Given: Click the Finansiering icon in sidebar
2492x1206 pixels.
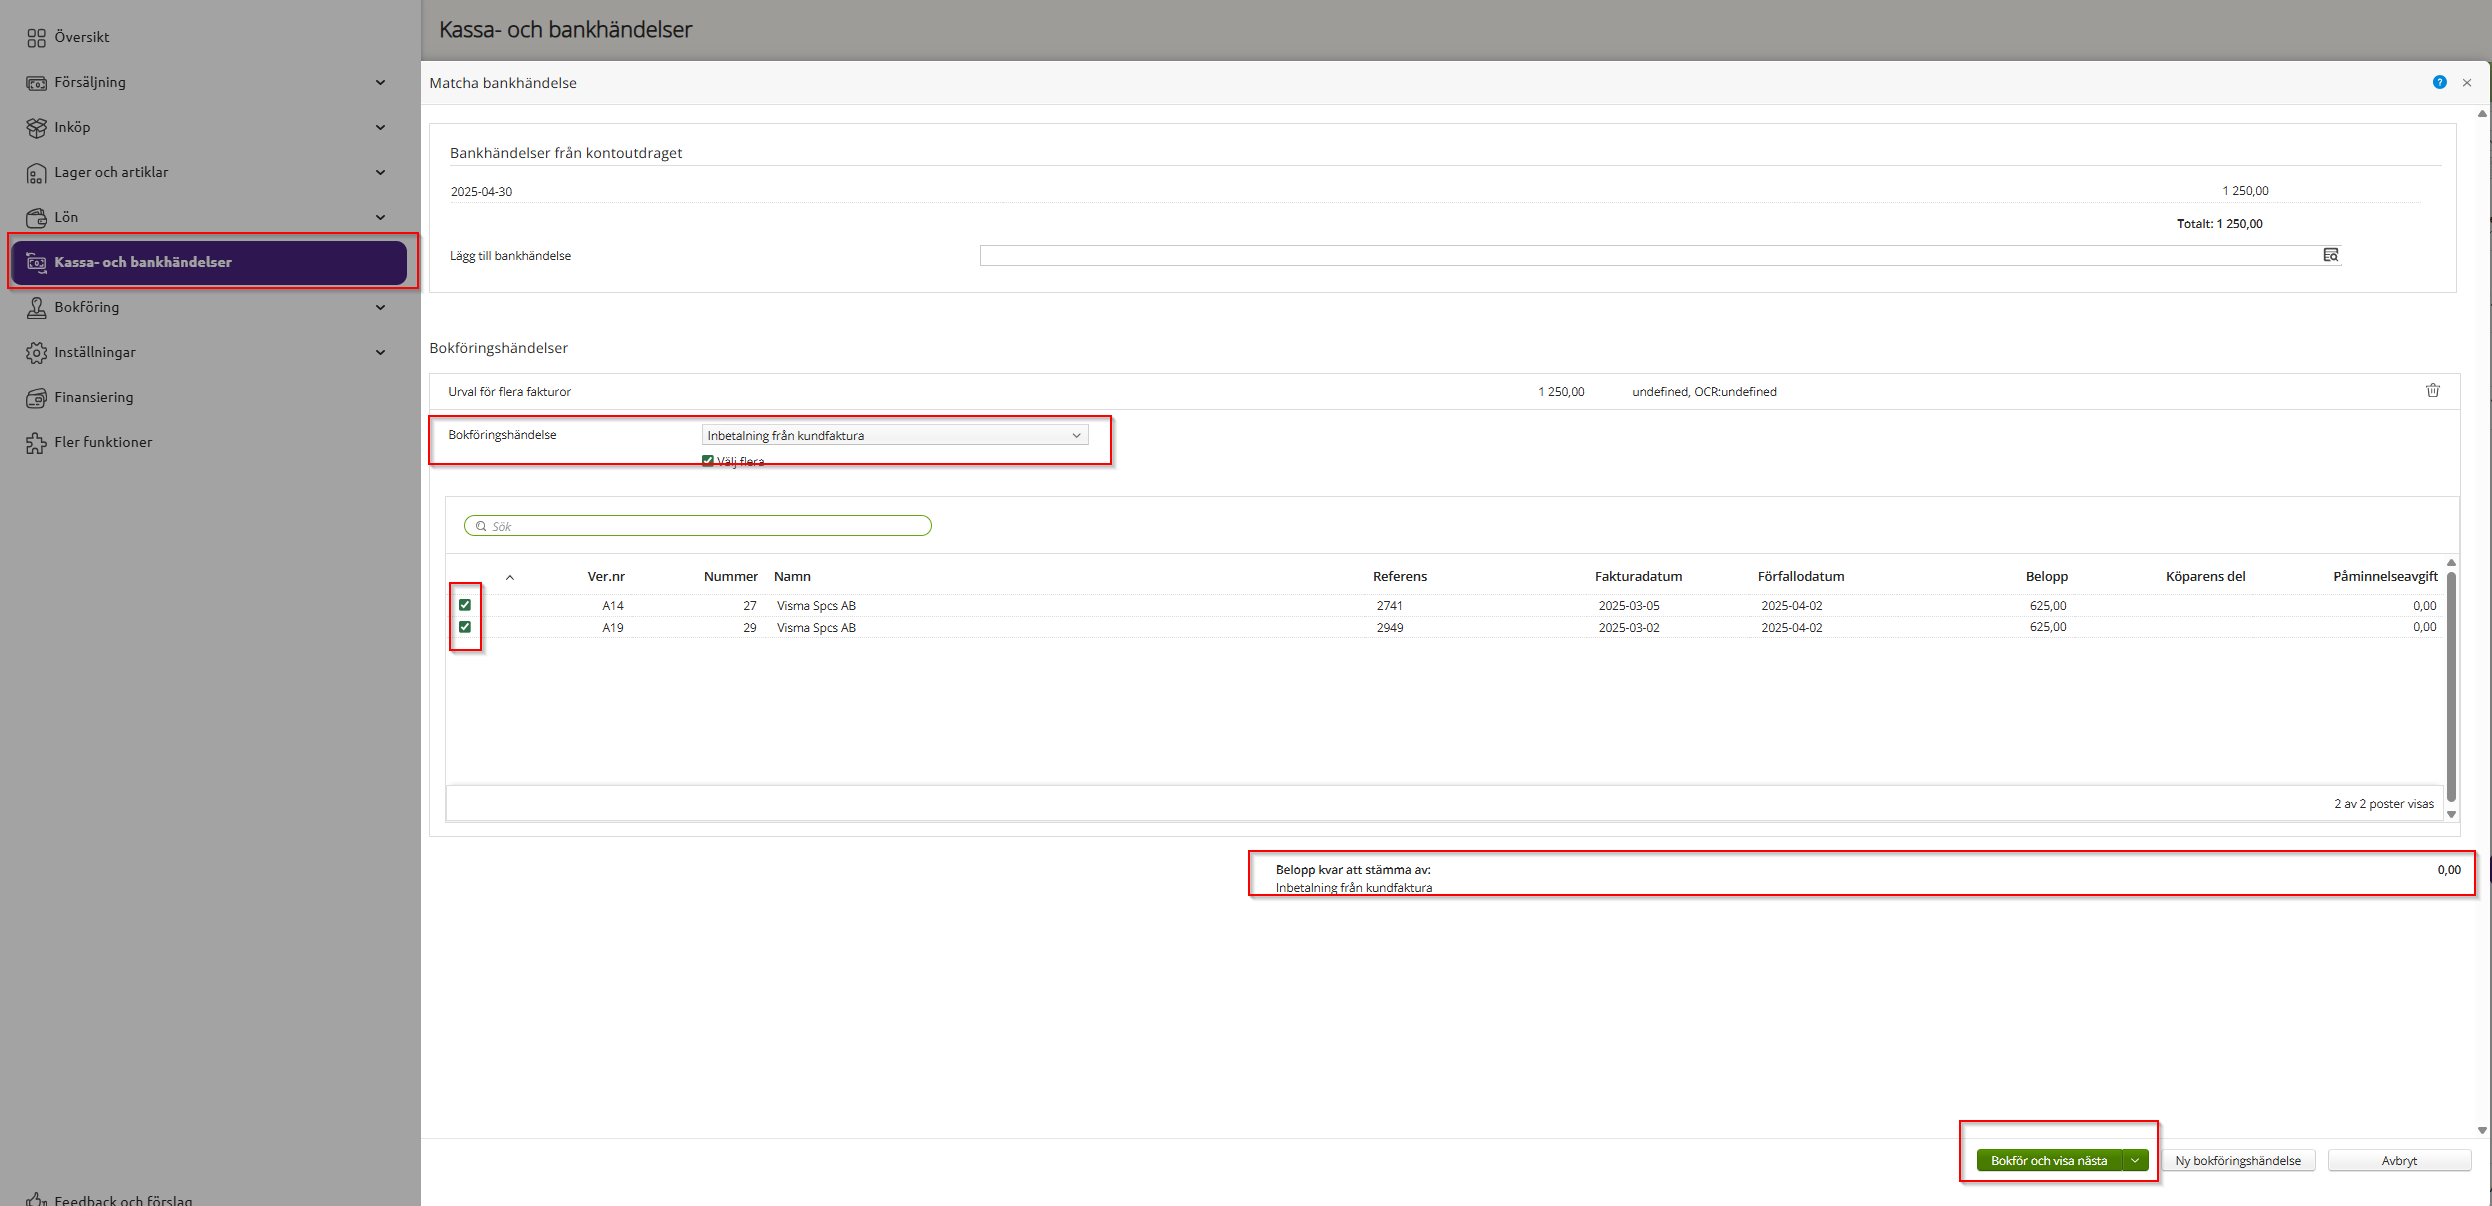Looking at the screenshot, I should point(36,398).
